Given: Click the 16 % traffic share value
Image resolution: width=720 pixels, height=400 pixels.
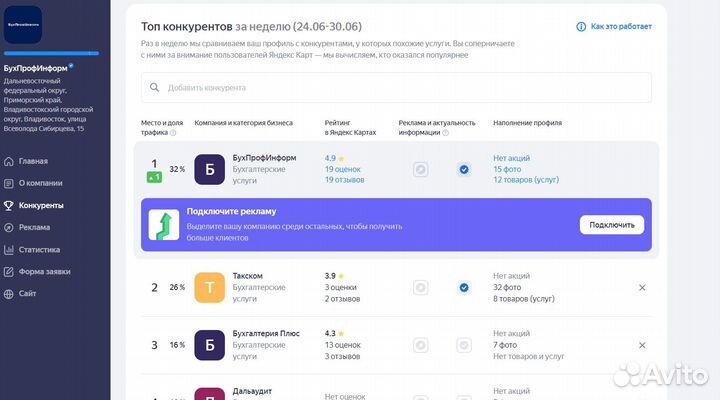Looking at the screenshot, I should click(x=177, y=345).
